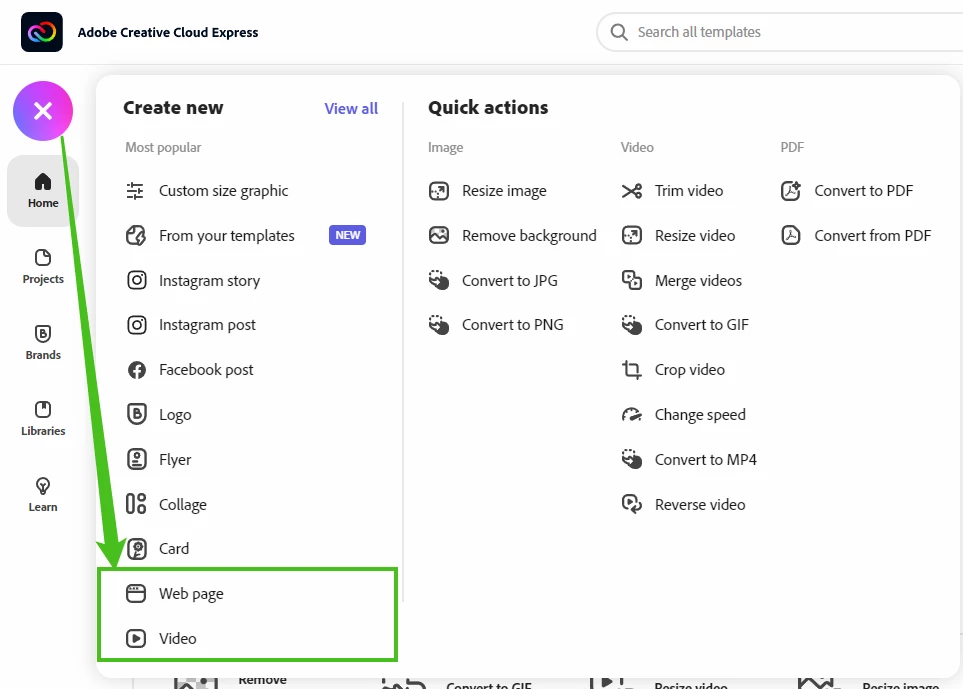Click the Facebook post icon
Image resolution: width=963 pixels, height=689 pixels.
pyautogui.click(x=136, y=370)
